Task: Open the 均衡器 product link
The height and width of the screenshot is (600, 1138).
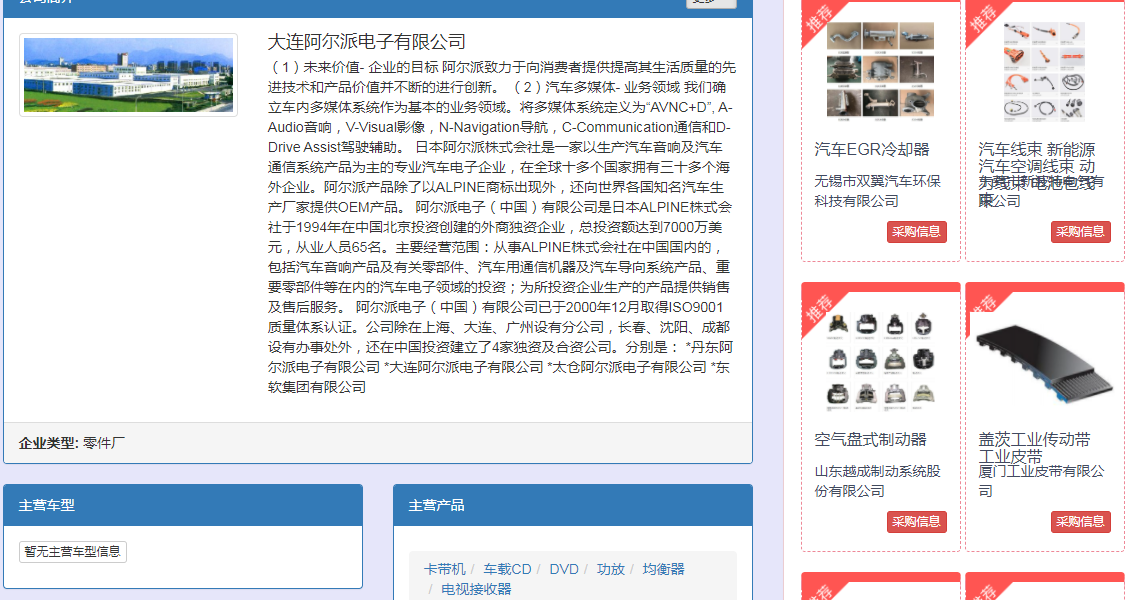Action: pyautogui.click(x=663, y=569)
